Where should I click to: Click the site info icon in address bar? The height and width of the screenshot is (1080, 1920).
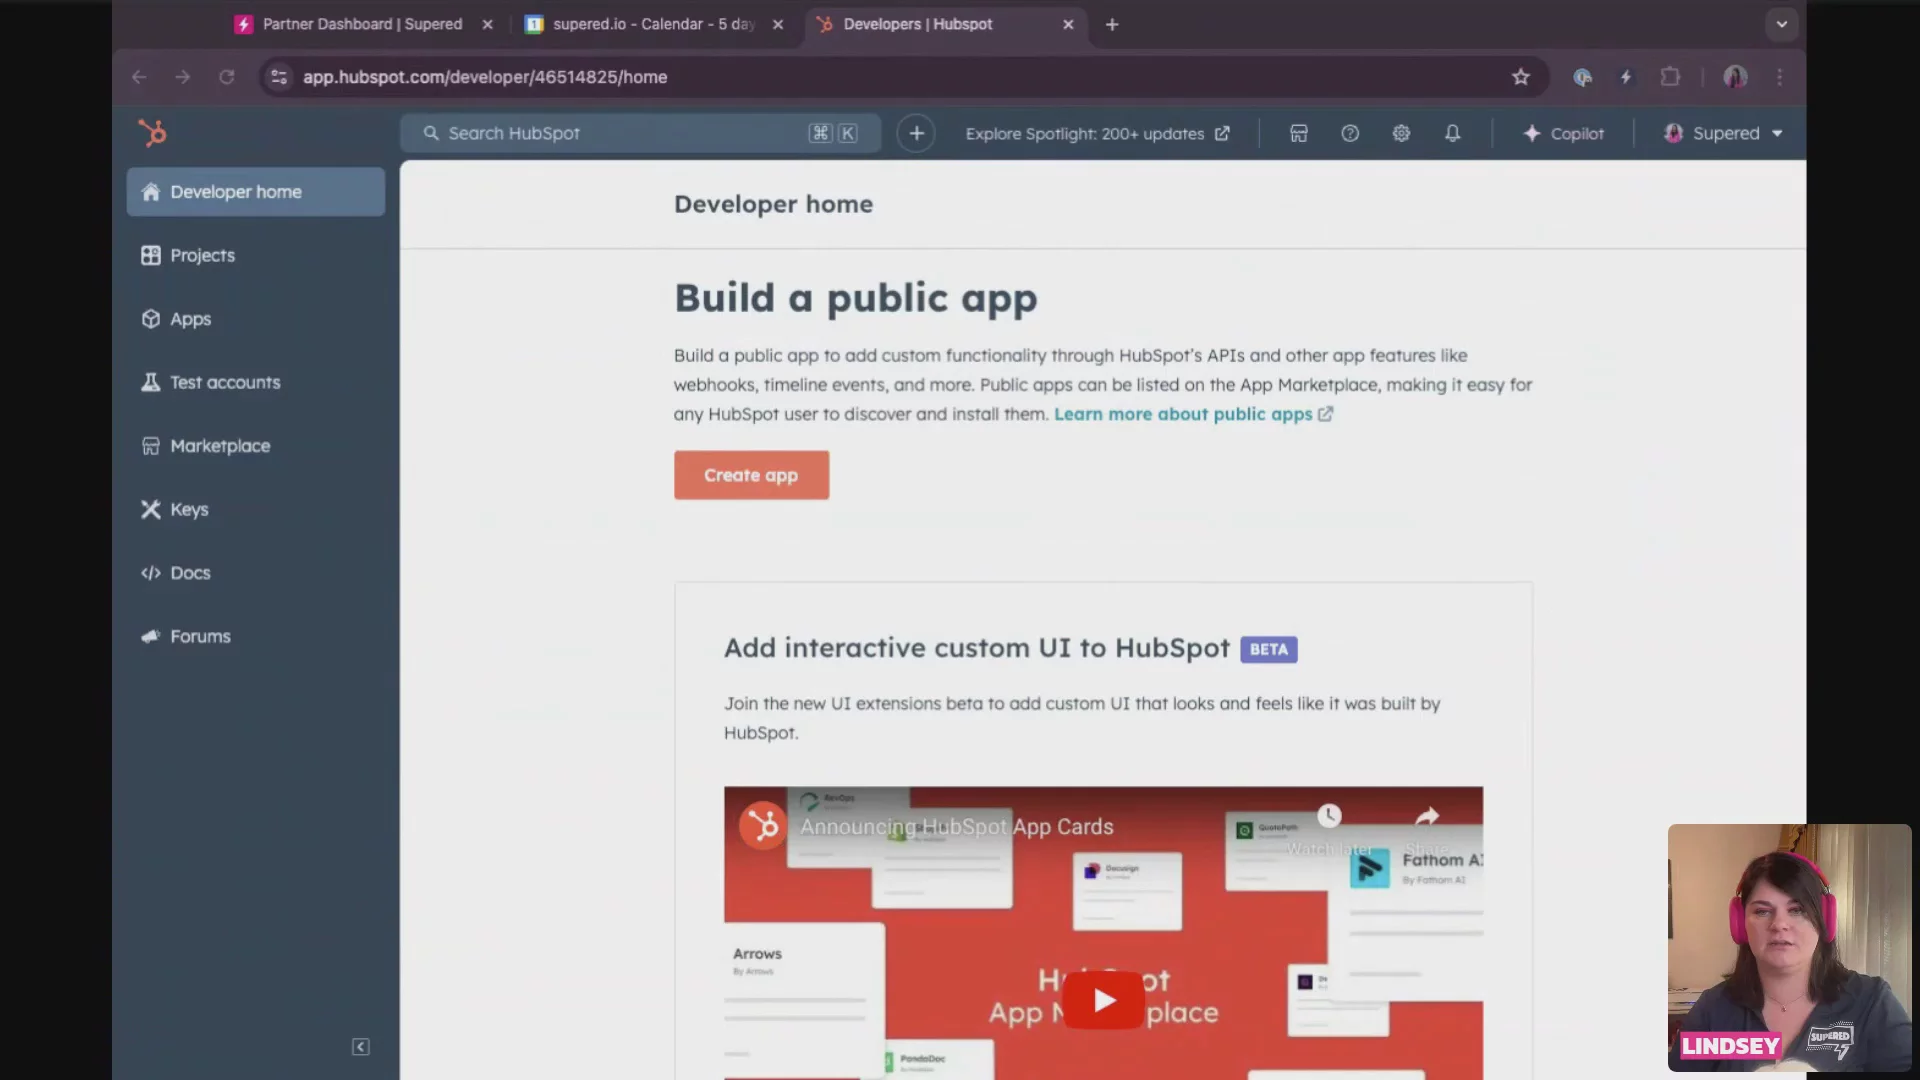pyautogui.click(x=279, y=77)
